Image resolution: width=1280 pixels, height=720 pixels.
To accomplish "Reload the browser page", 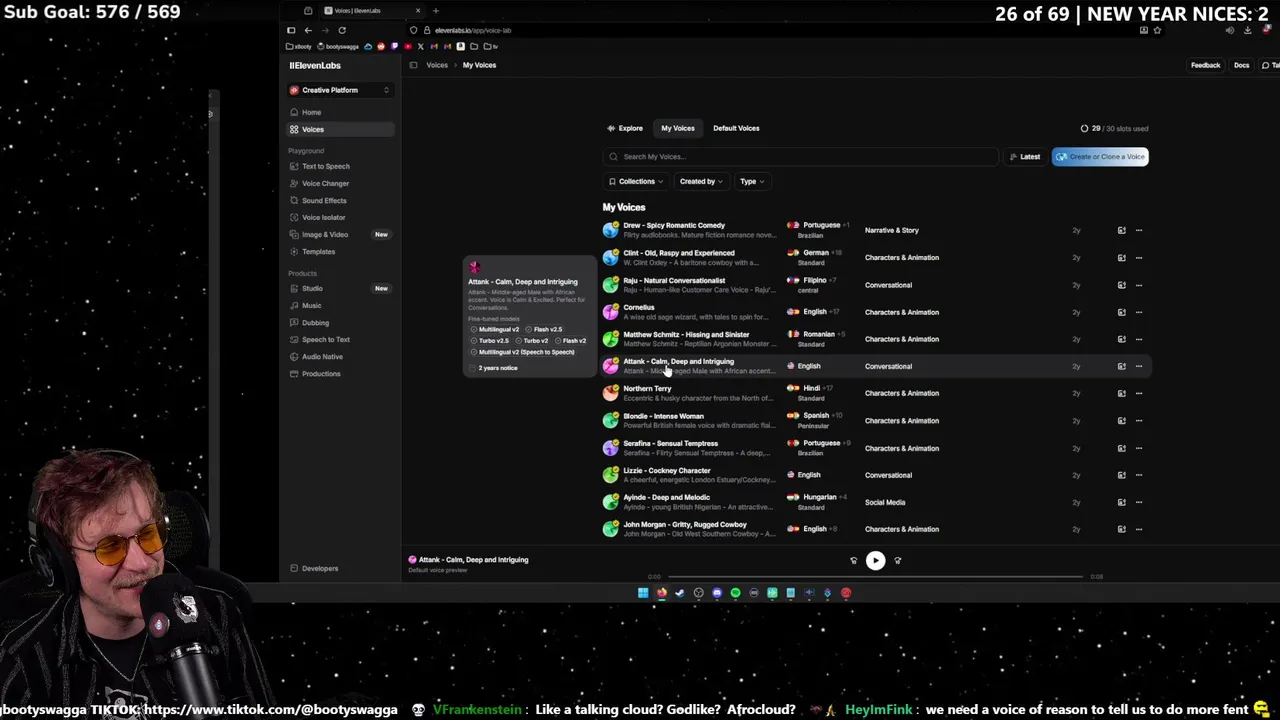I will 341,30.
